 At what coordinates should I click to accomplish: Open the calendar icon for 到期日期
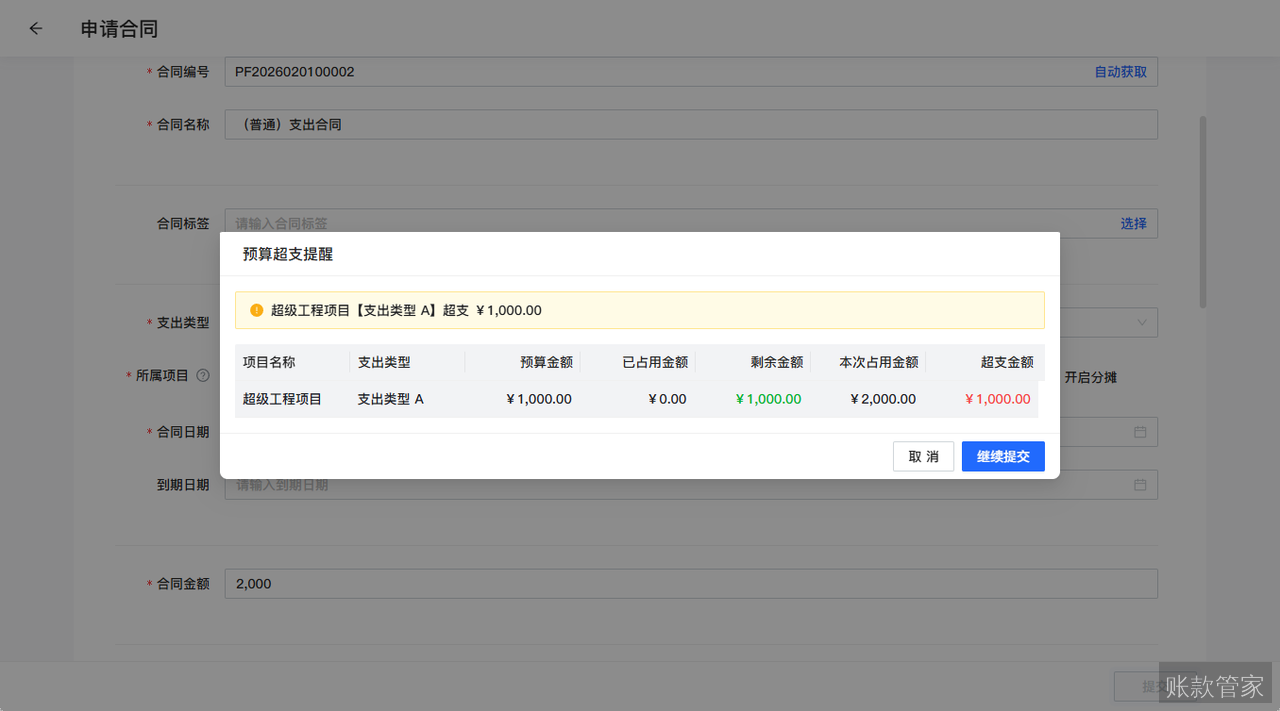1140,485
